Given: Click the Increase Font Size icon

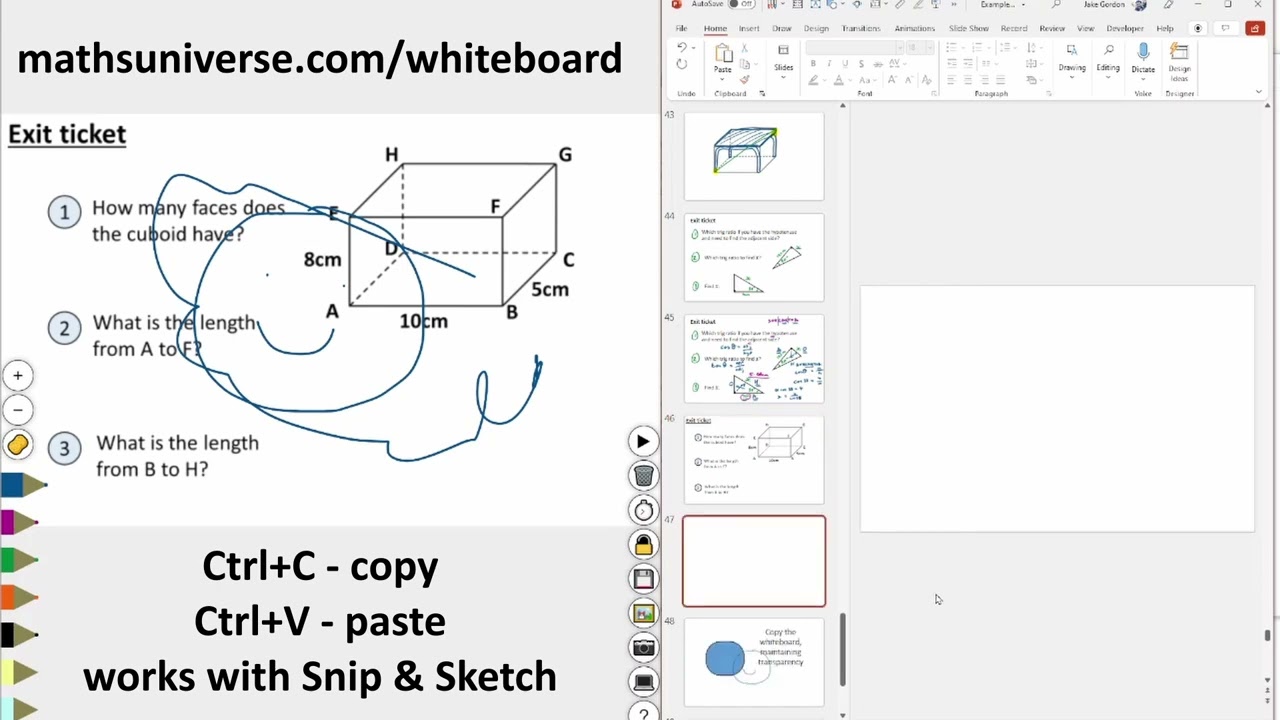Looking at the screenshot, I should [x=892, y=80].
